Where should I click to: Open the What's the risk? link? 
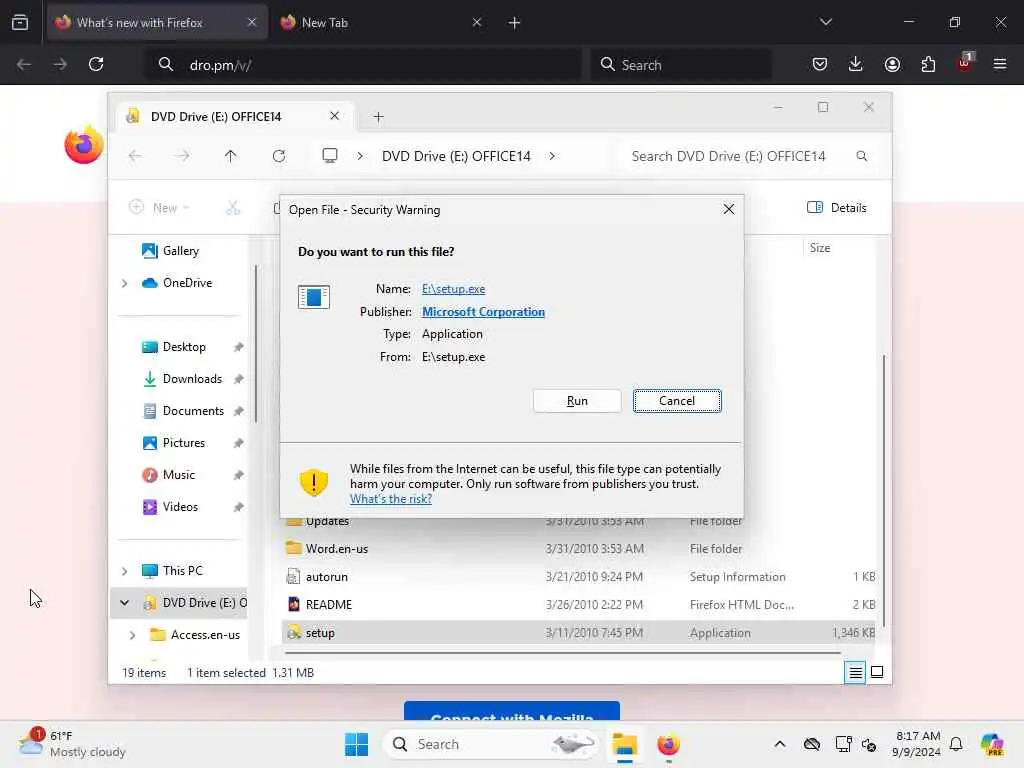tap(391, 499)
